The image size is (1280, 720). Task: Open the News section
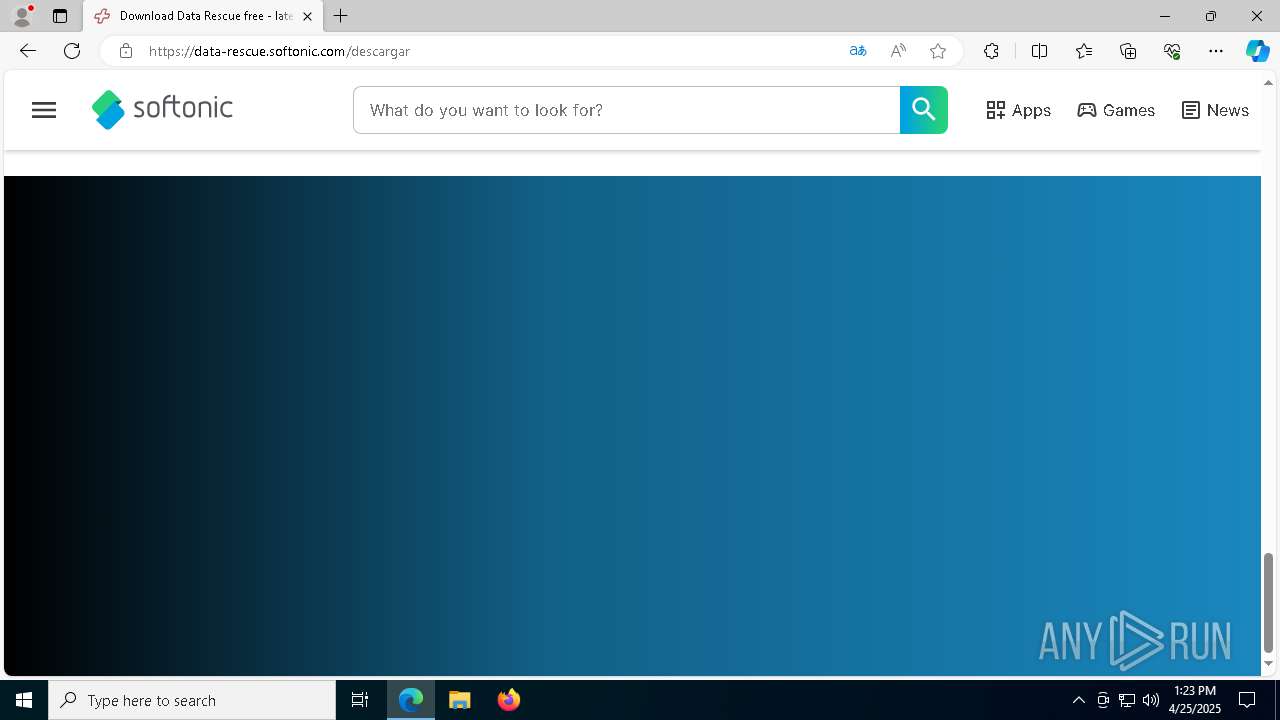tap(1215, 110)
